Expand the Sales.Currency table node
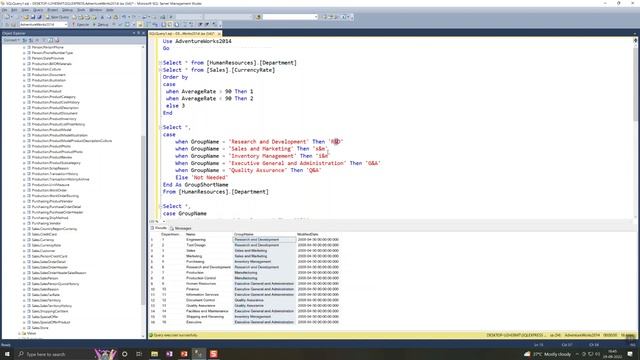Image resolution: width=640 pixels, height=360 pixels. coord(24,240)
